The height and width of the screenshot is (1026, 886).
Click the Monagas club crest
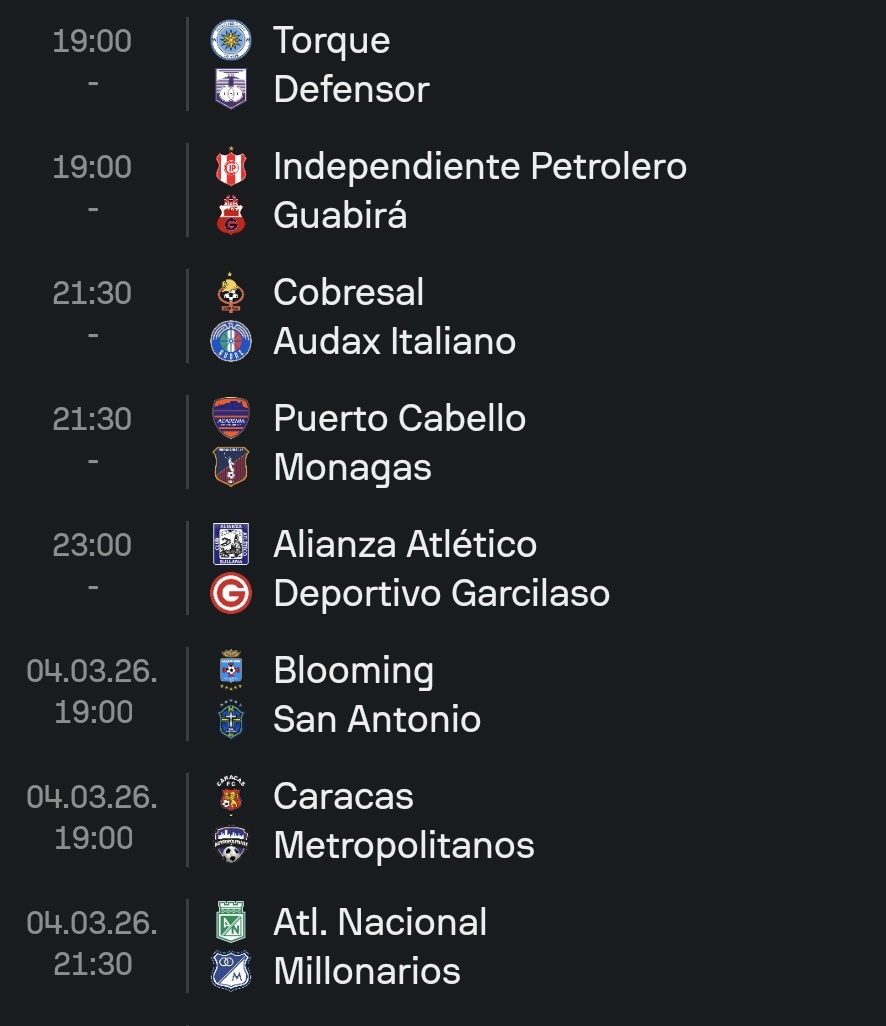(x=231, y=468)
